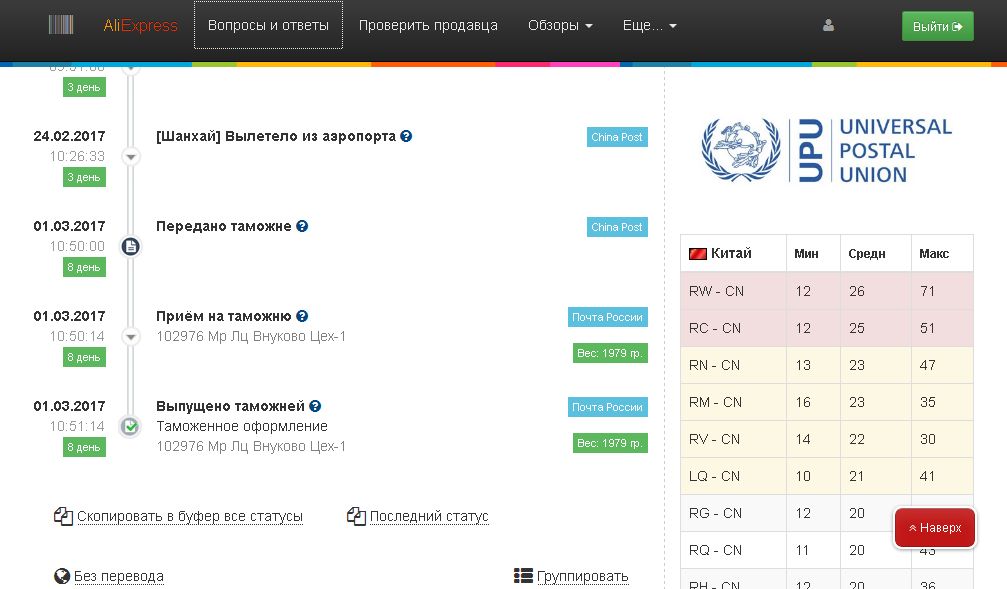Open the 'Еще...' dropdown menu
Screen dimensions: 1007x589
(649, 26)
